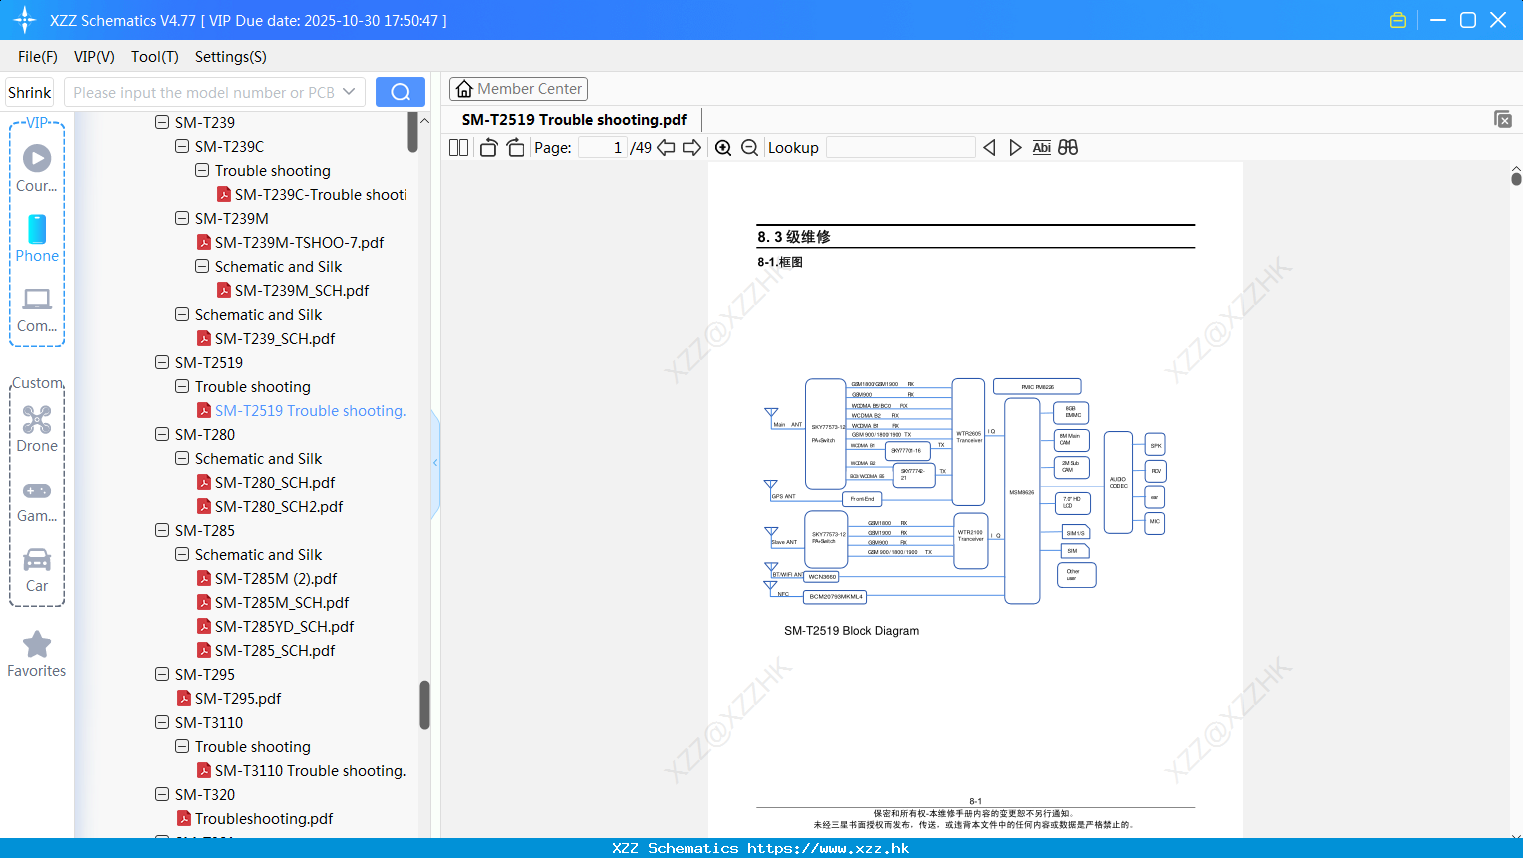Click the yellow toolbox icon in title bar
Image resolution: width=1523 pixels, height=858 pixels.
point(1398,20)
